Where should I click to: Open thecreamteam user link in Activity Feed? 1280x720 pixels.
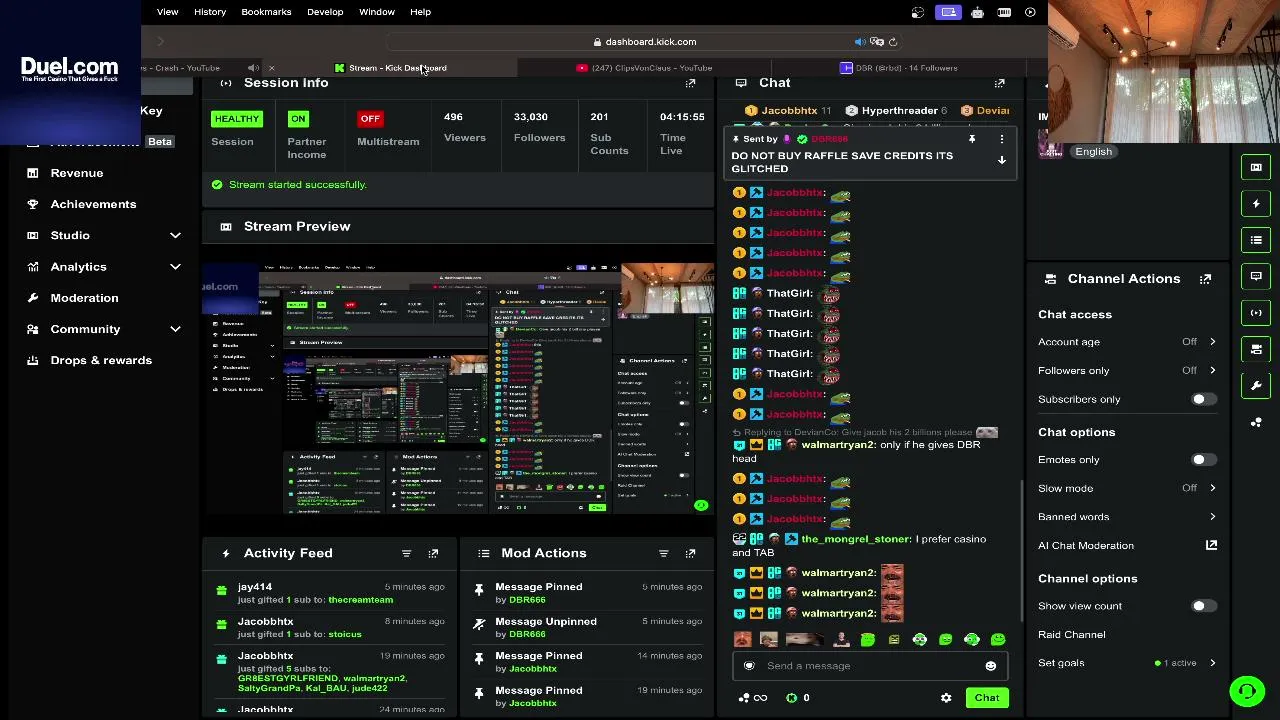[361, 600]
